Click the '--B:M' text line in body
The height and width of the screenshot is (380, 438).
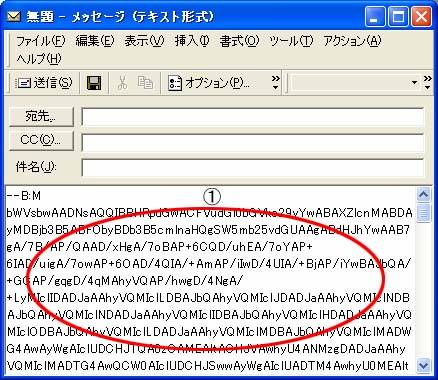click(x=24, y=196)
